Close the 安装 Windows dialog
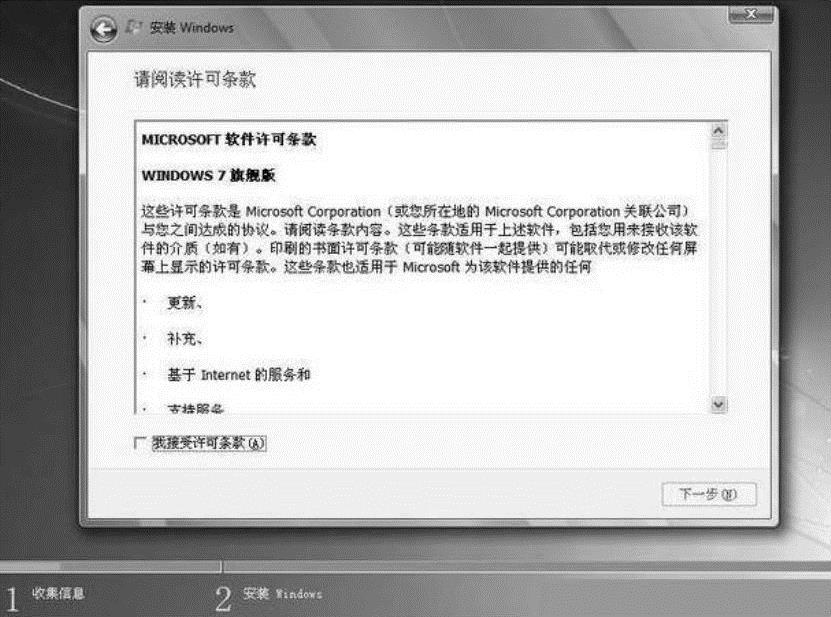This screenshot has height=617, width=831. (x=750, y=15)
